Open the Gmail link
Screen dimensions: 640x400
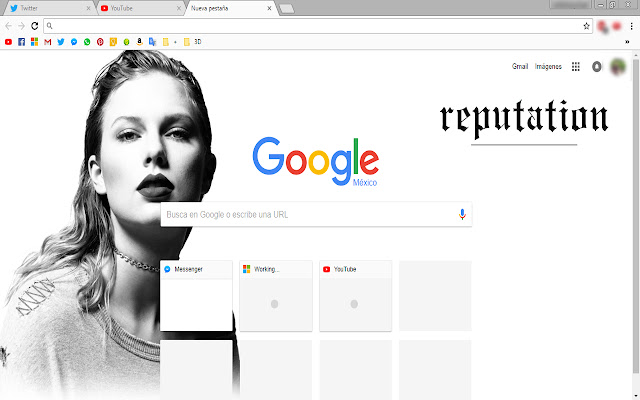tap(520, 67)
